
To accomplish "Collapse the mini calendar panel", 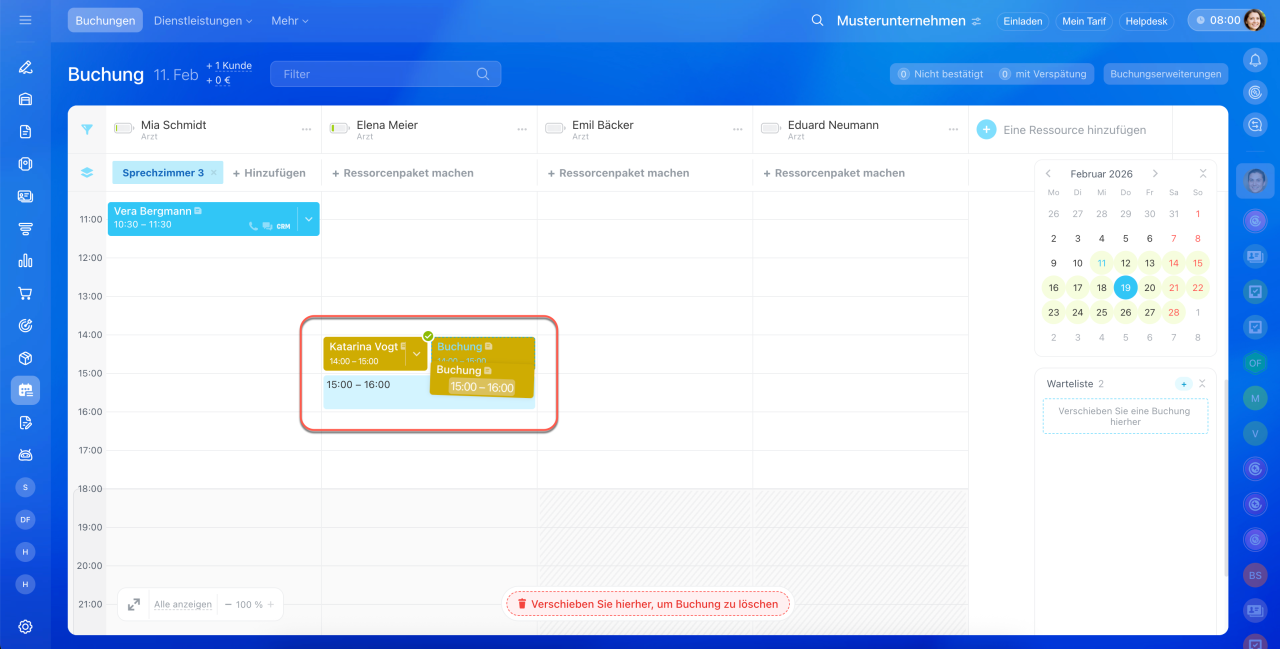I will tap(1203, 173).
